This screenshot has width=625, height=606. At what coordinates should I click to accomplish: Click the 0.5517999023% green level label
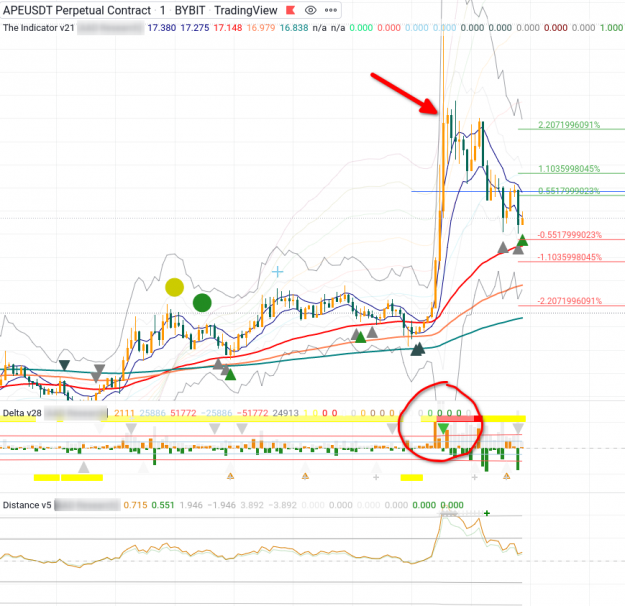point(569,191)
